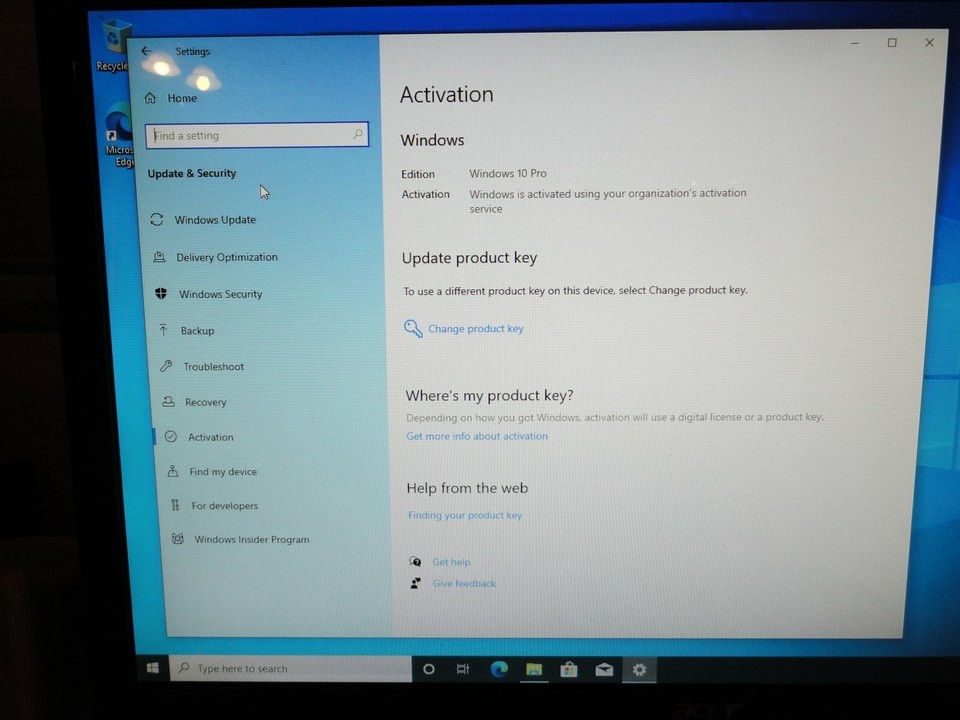Image resolution: width=960 pixels, height=720 pixels.
Task: Go to Settings Home
Action: tap(181, 98)
